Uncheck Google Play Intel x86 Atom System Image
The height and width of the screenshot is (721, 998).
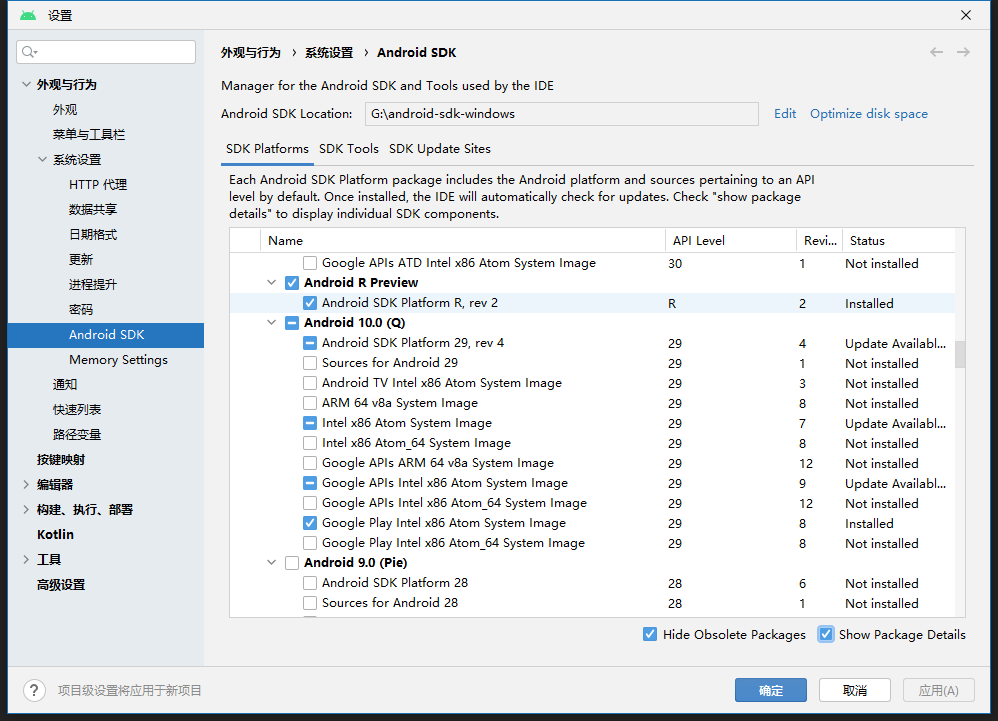point(311,523)
